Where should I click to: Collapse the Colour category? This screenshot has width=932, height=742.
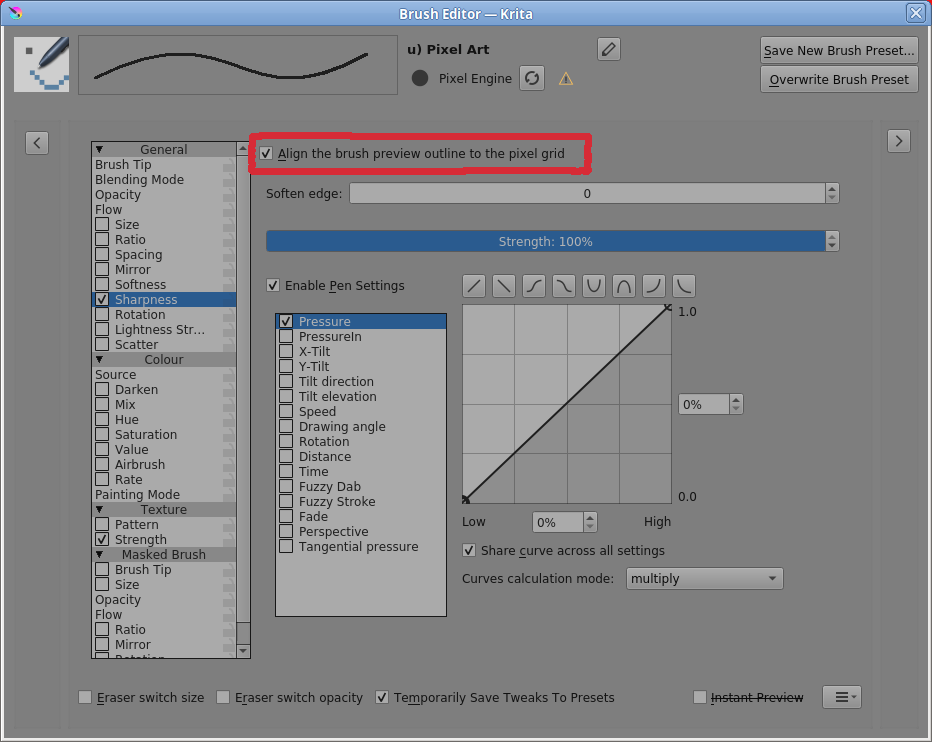click(x=99, y=359)
